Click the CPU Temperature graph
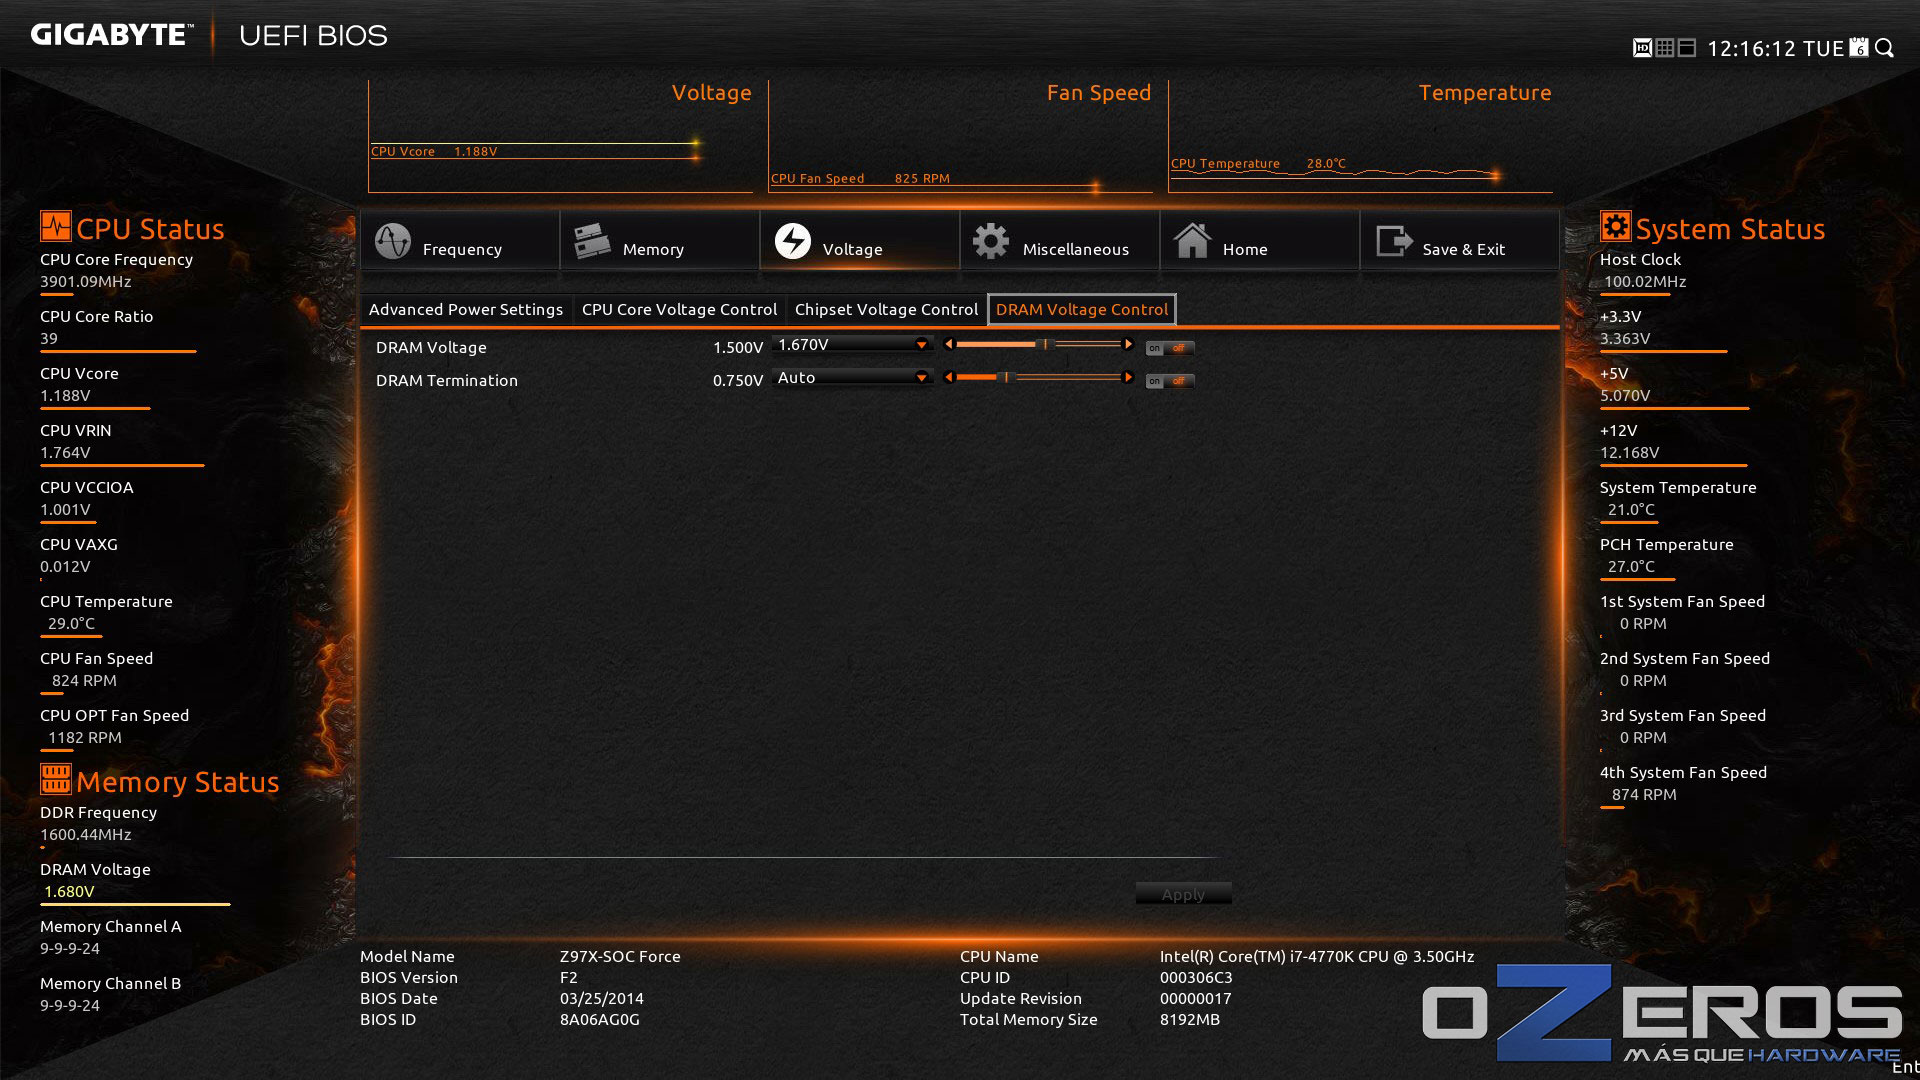1920x1080 pixels. pos(1360,137)
